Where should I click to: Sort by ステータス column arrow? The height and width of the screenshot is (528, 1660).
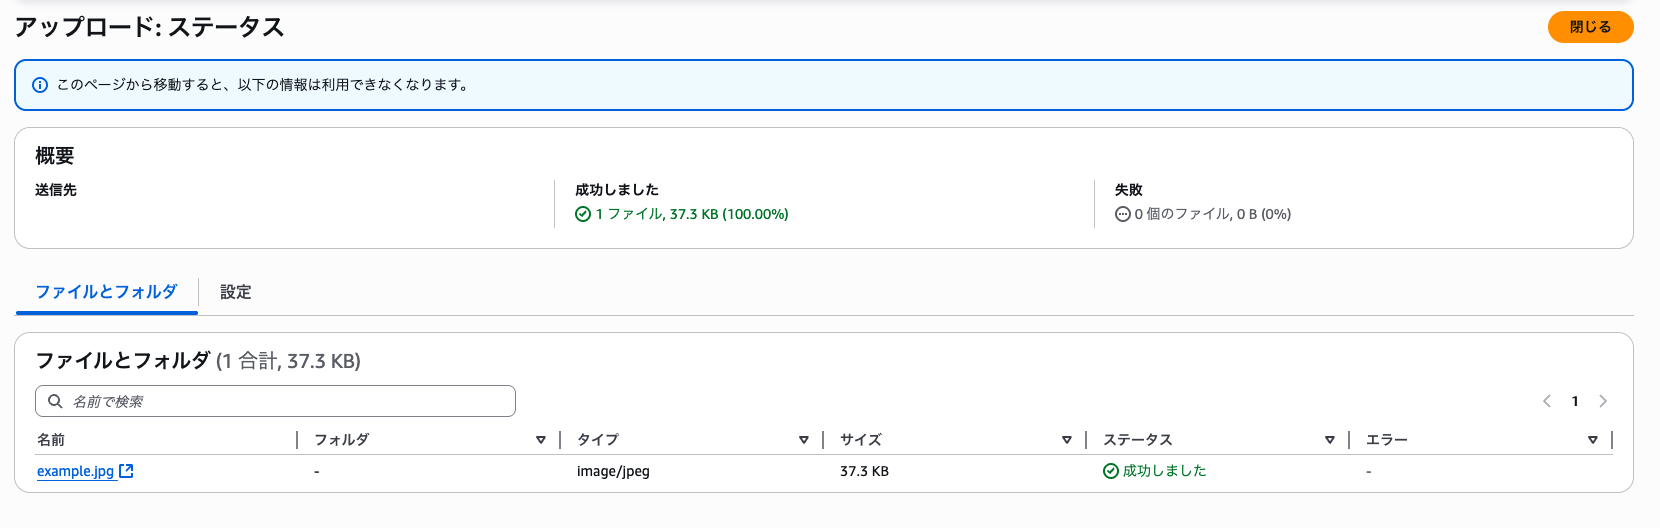(1330, 440)
